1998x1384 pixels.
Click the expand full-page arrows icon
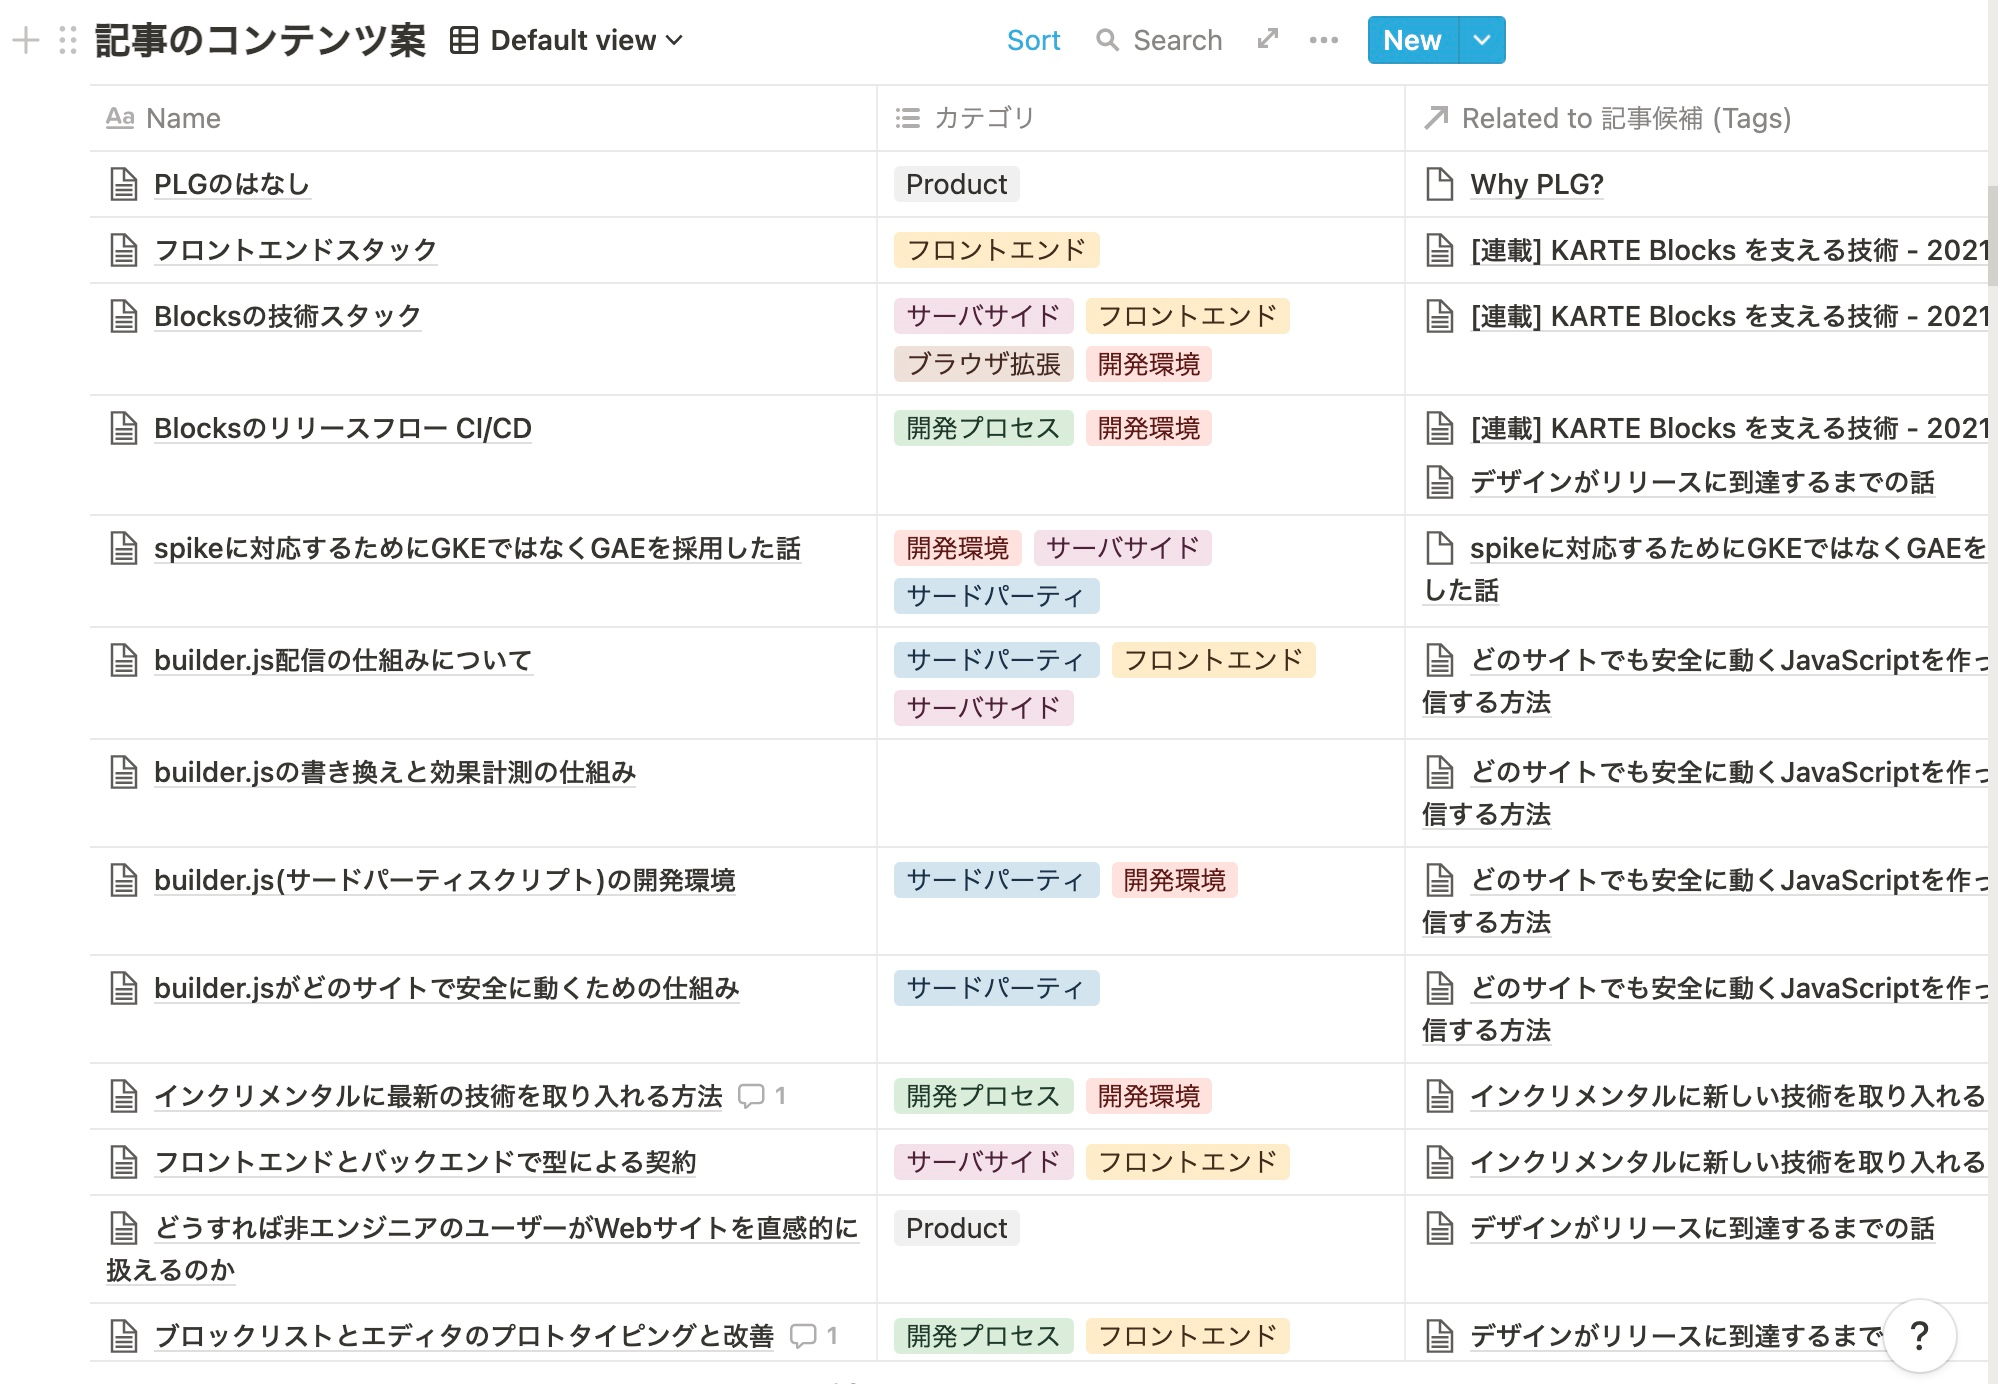point(1267,40)
